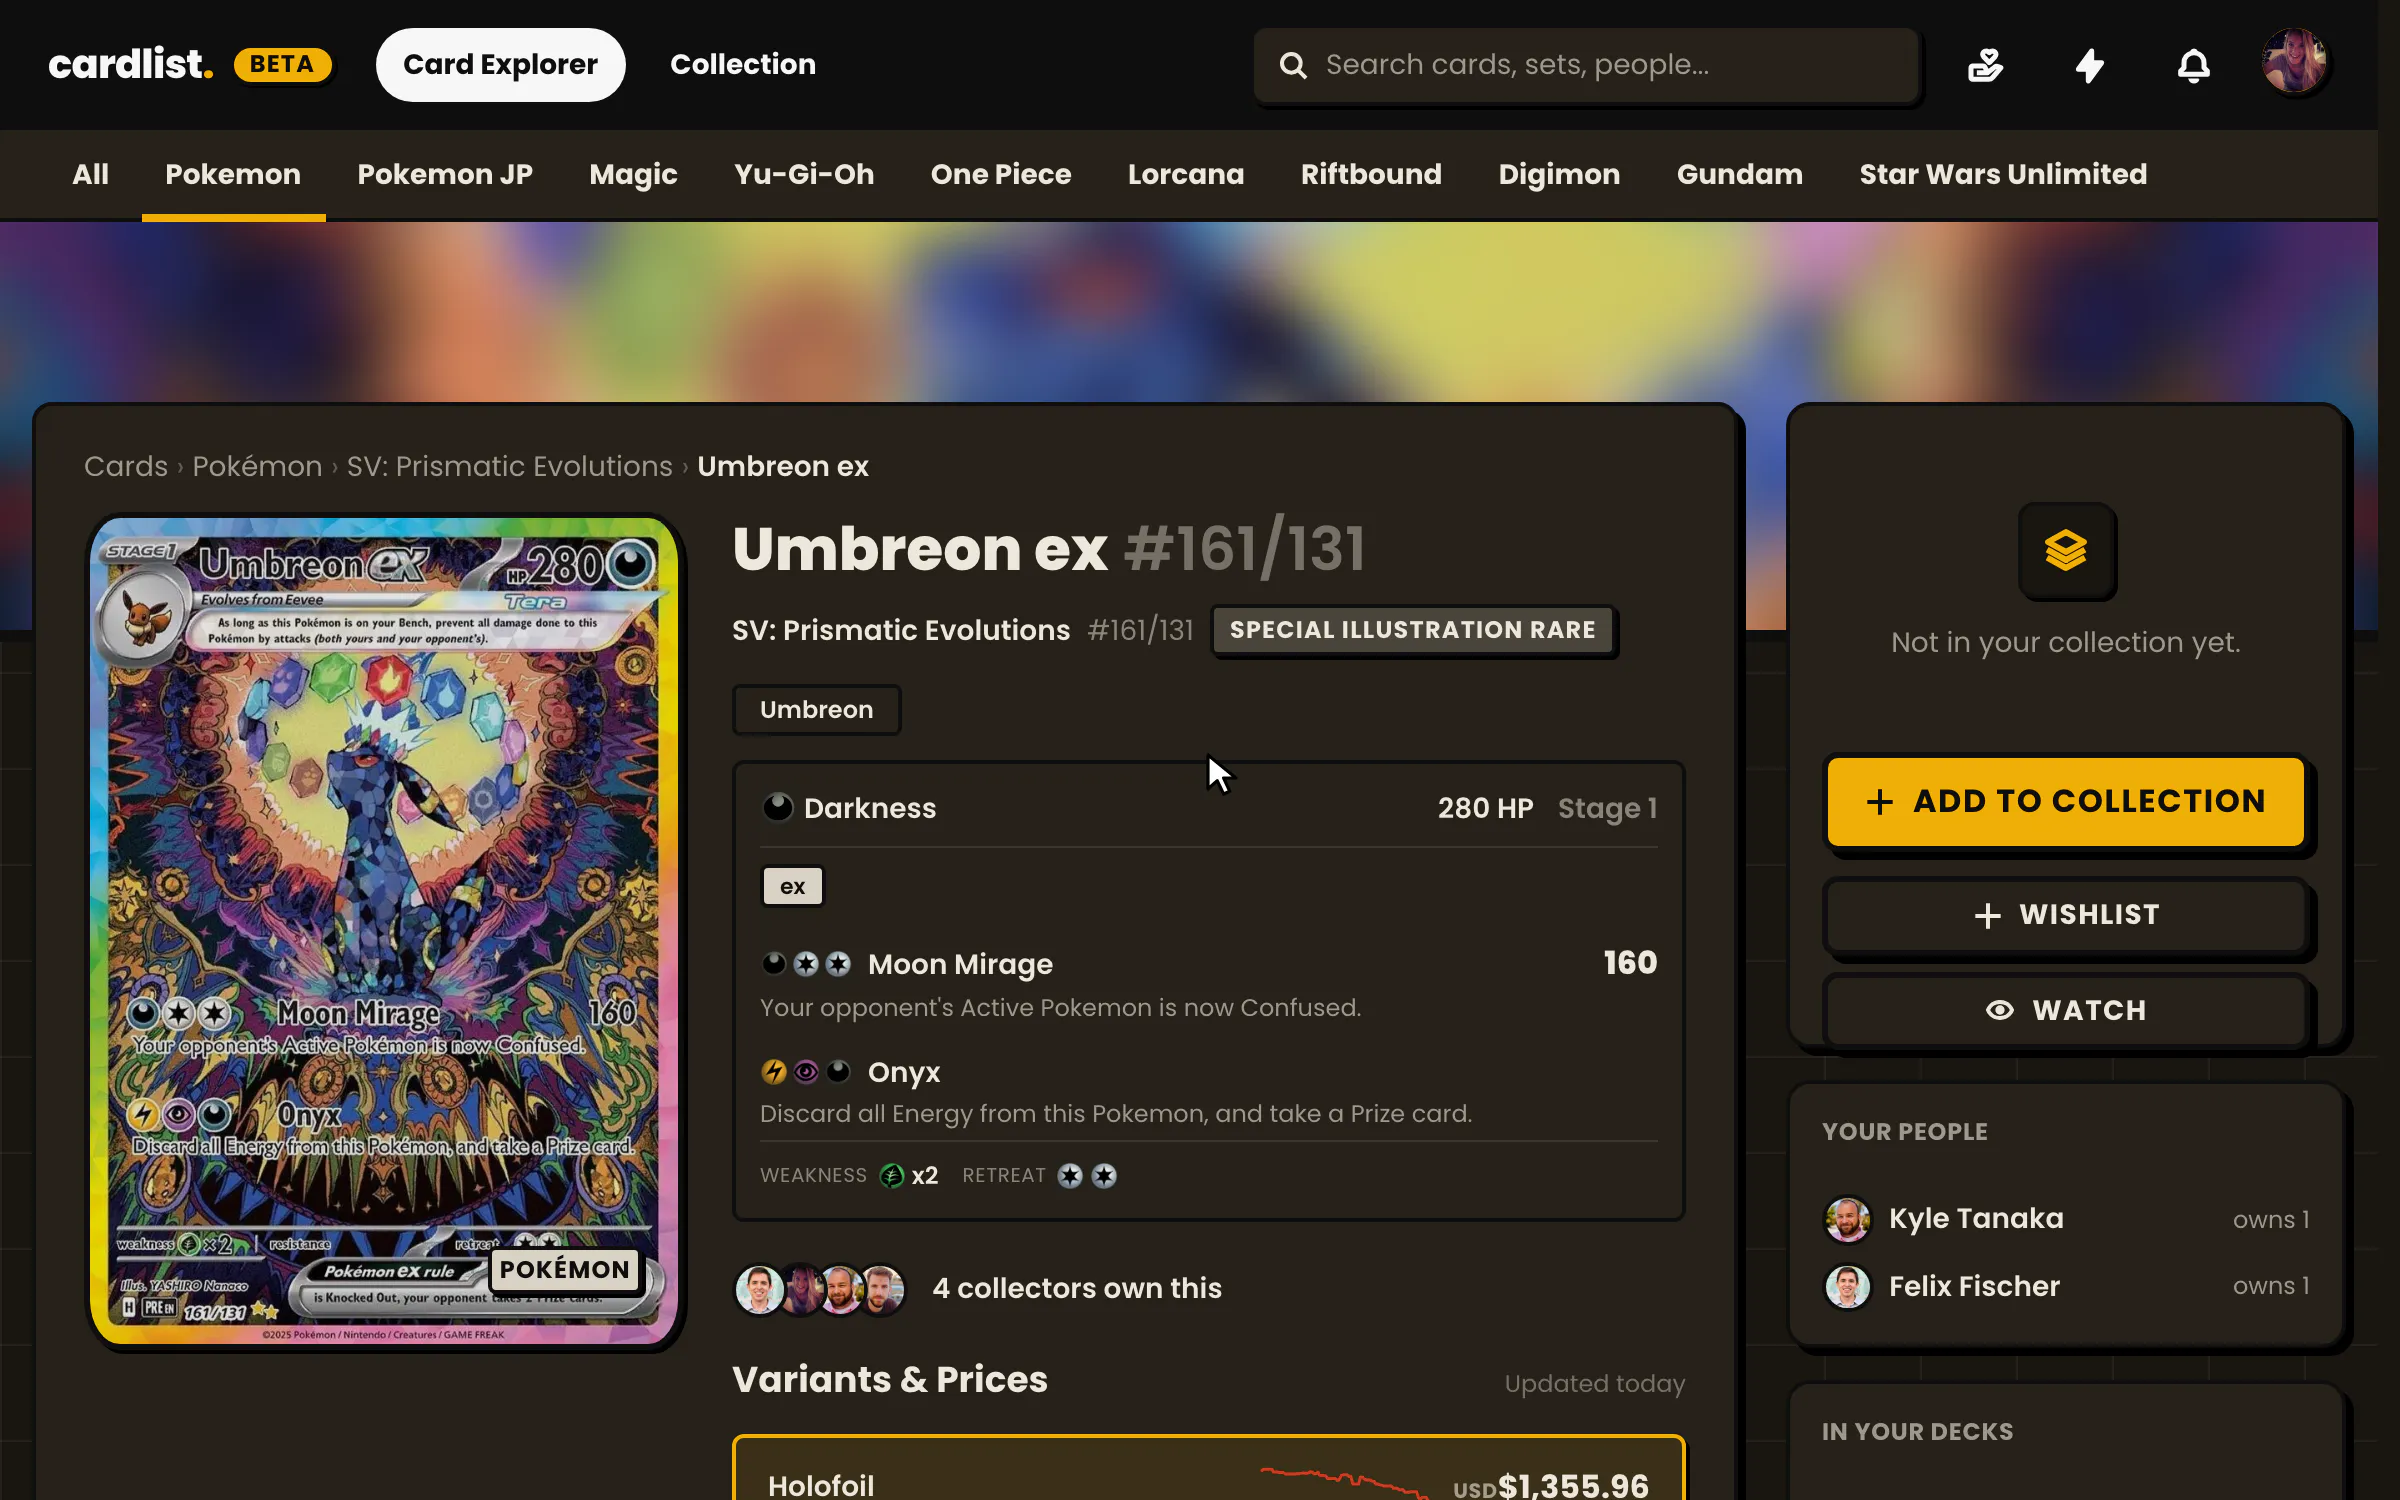2400x1500 pixels.
Task: Click the Umbreon tag chip
Action: point(816,710)
